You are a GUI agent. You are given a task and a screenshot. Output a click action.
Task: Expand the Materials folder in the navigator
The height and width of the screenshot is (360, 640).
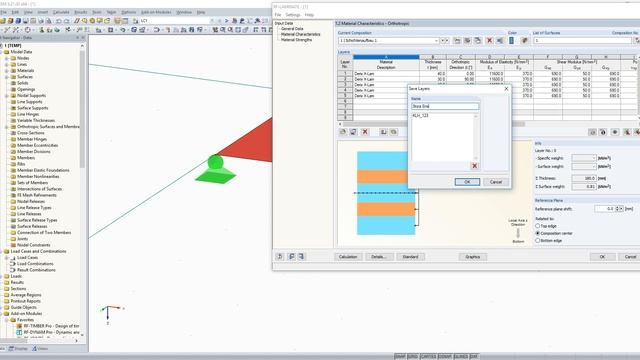click(x=7, y=71)
